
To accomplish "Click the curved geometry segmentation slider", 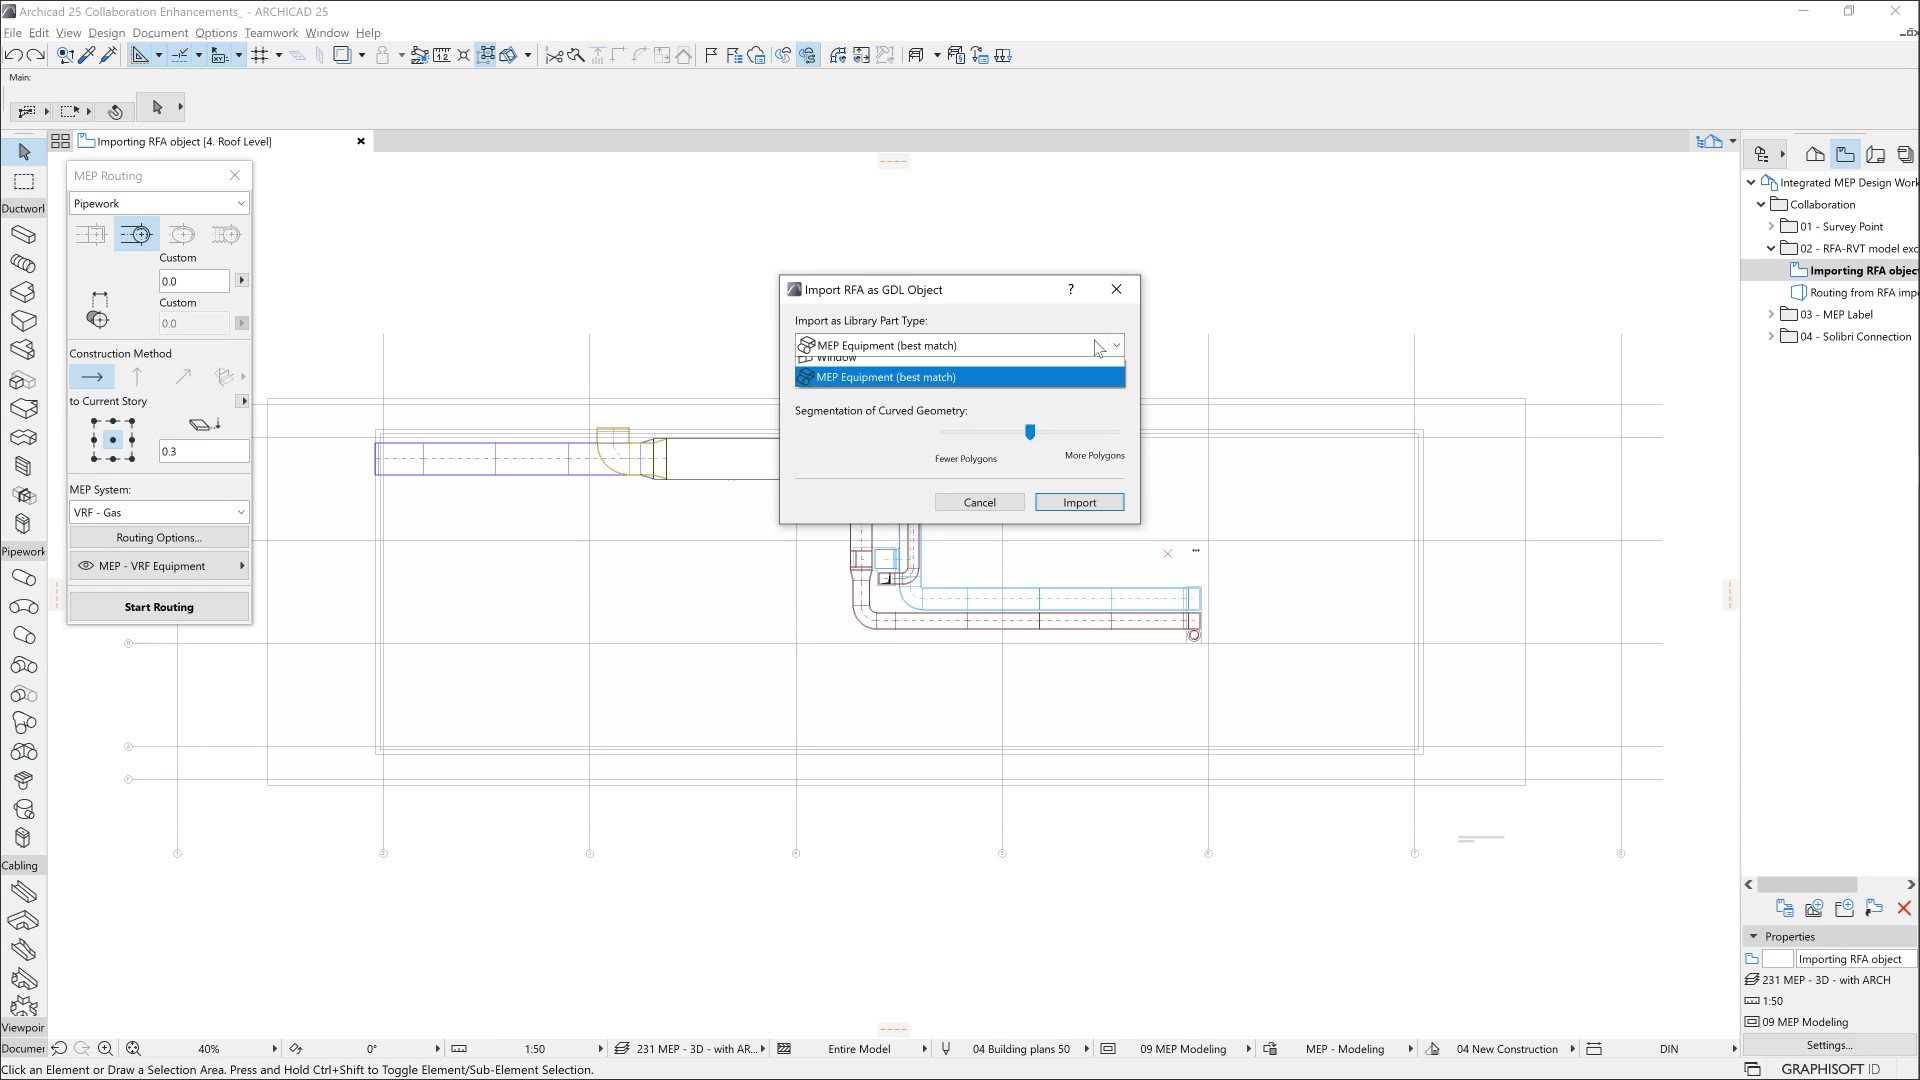I will (x=1030, y=432).
